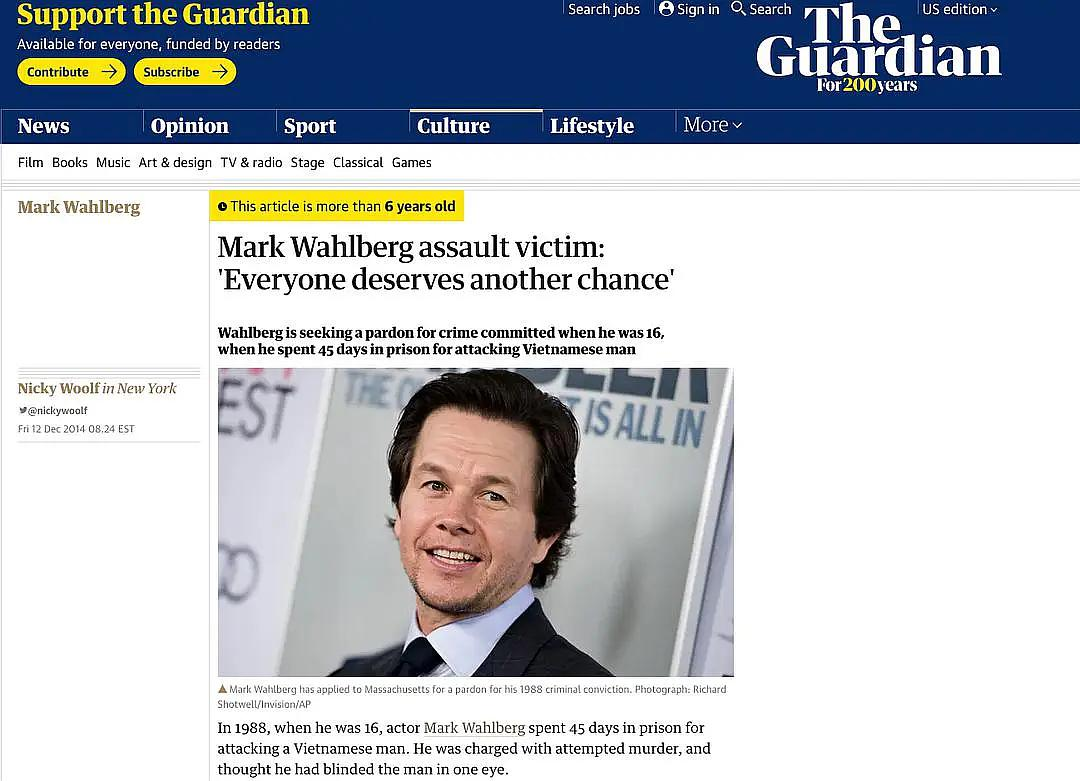
Task: Click the Search jobs link
Action: pos(604,9)
